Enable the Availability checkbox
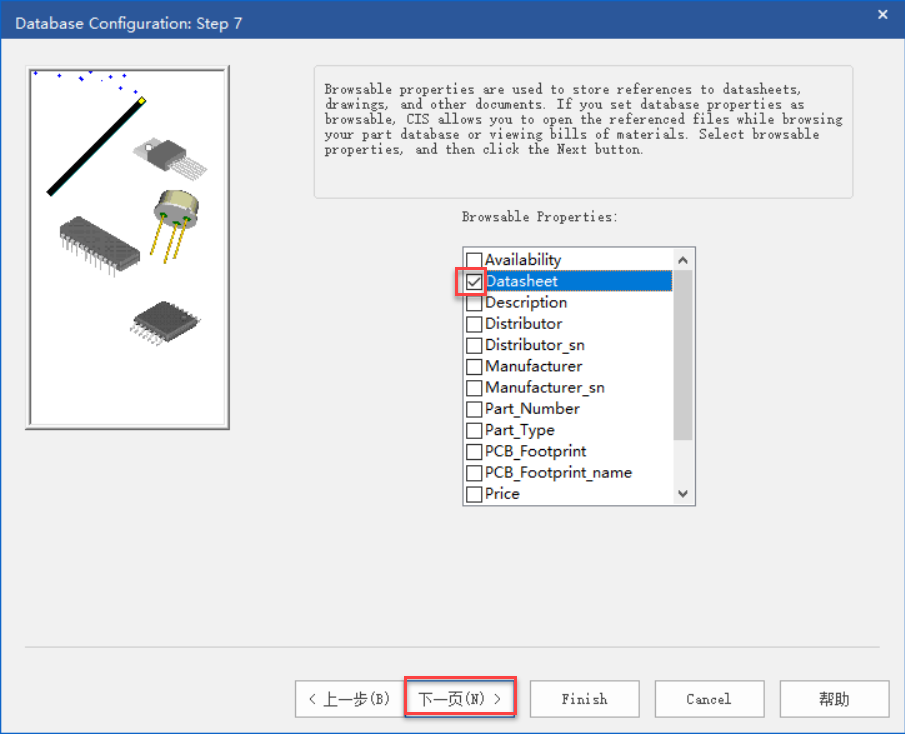905x734 pixels. 474,260
